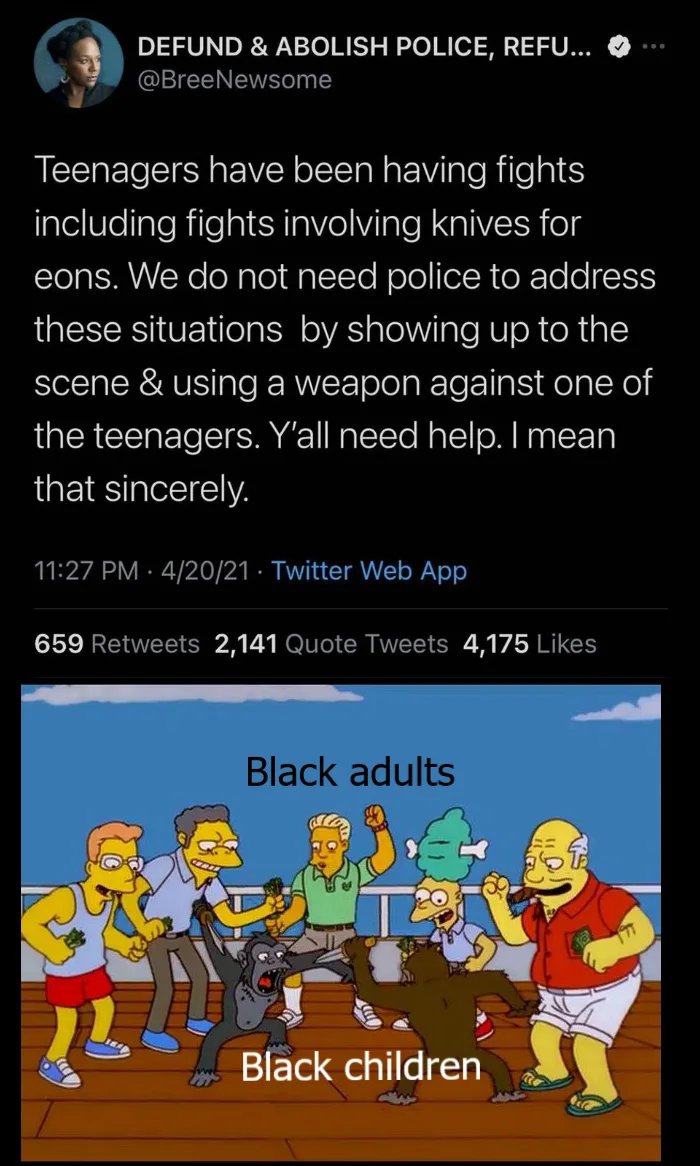Click the 2,141 quote count number
Screen dimensions: 700x1166
pos(246,643)
